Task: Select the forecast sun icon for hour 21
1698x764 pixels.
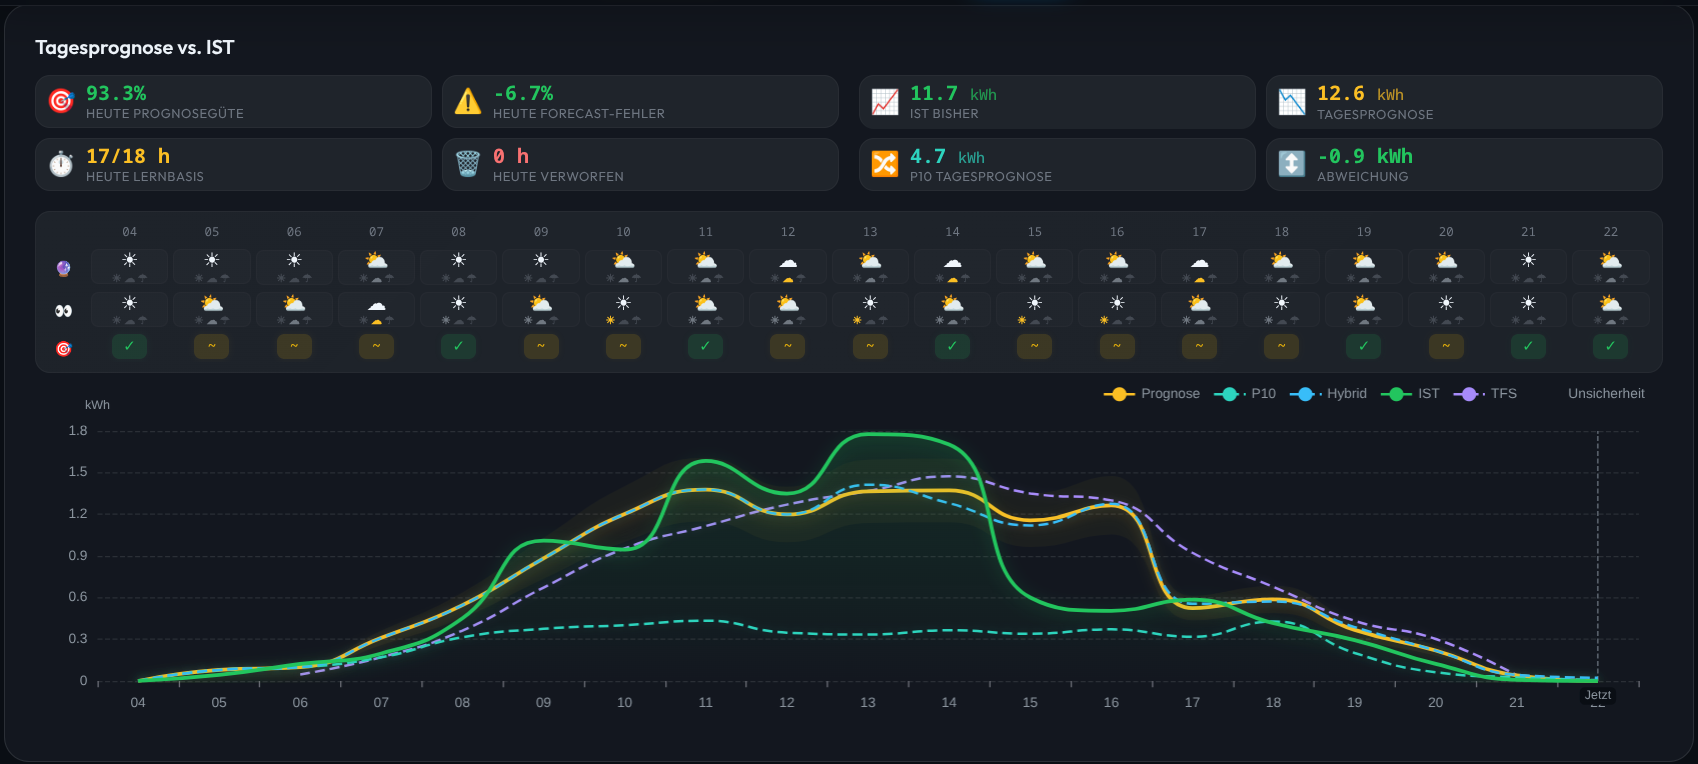Action: coord(1528,260)
